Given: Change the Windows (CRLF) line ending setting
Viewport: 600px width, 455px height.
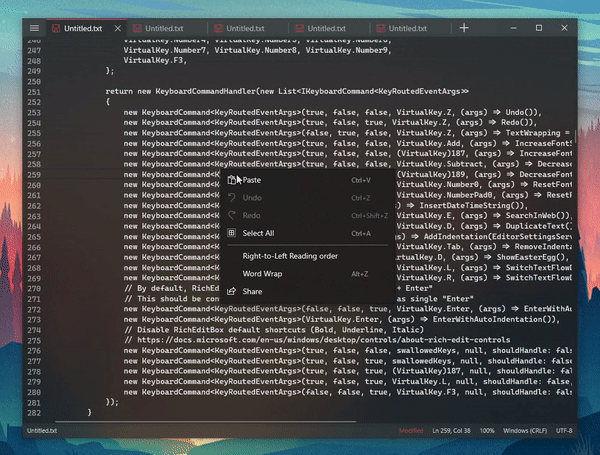Looking at the screenshot, I should pos(525,431).
